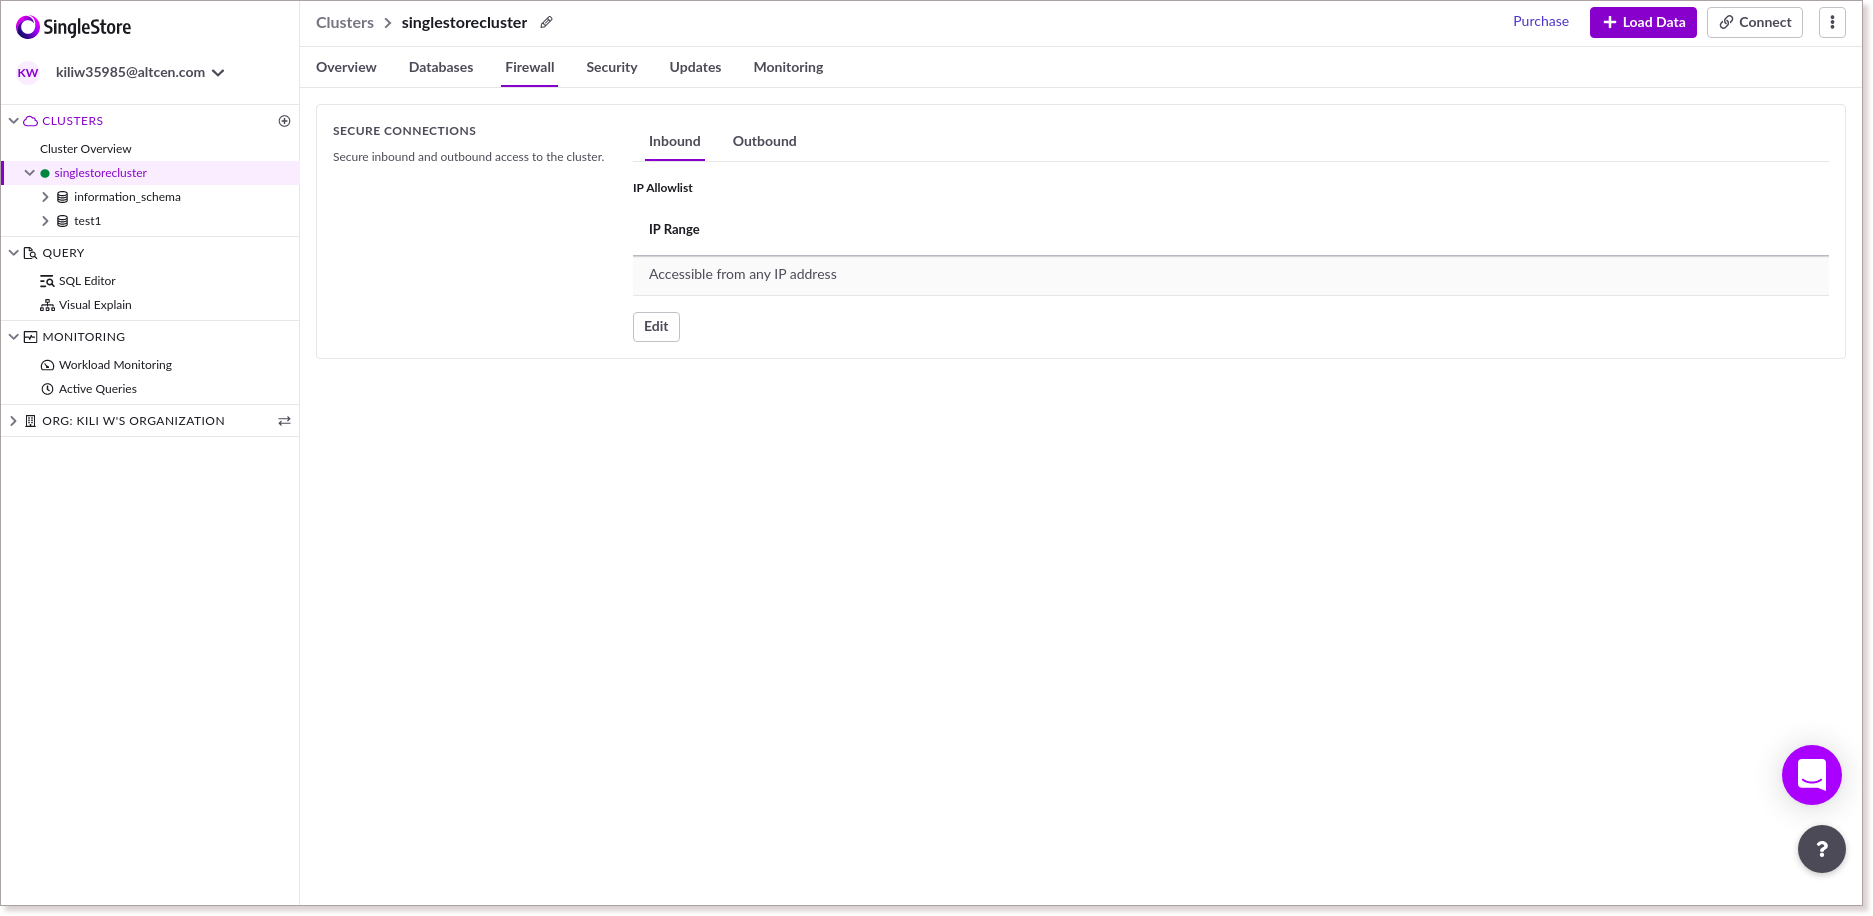Click the help question mark icon

click(x=1822, y=849)
